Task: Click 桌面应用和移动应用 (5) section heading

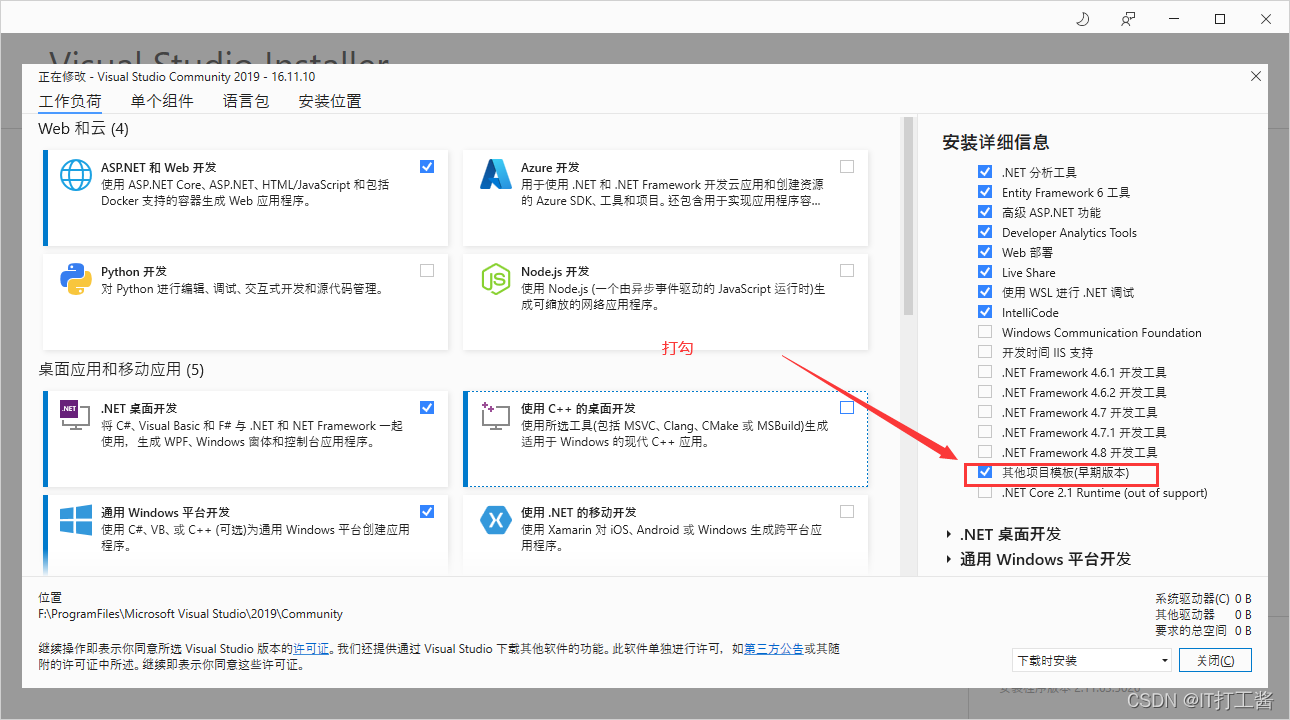Action: (121, 370)
